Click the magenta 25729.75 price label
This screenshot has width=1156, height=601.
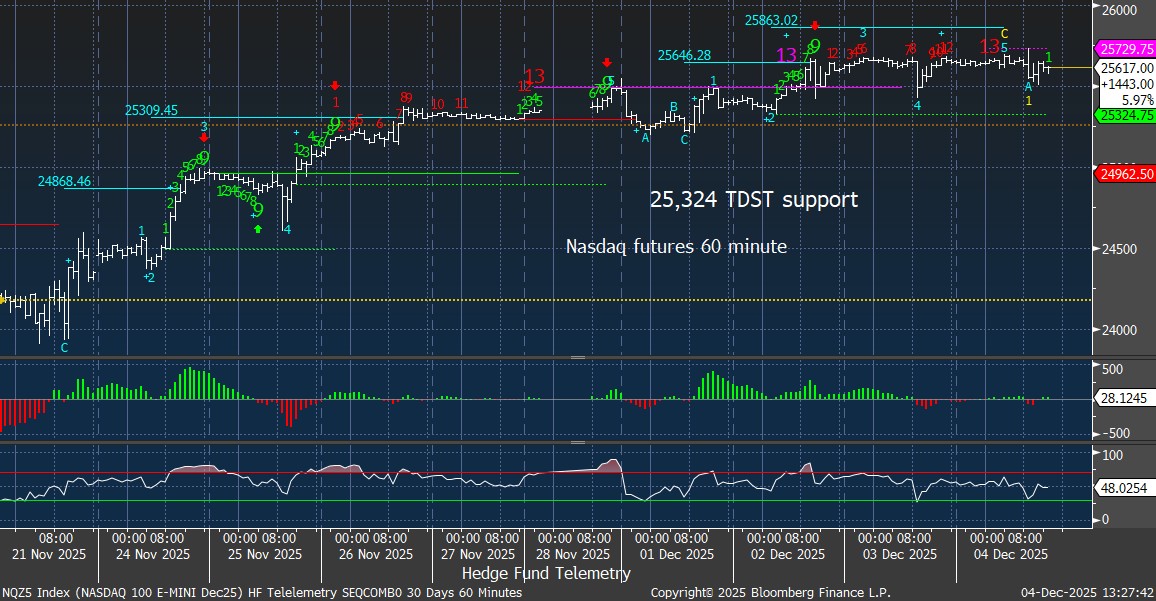1126,48
